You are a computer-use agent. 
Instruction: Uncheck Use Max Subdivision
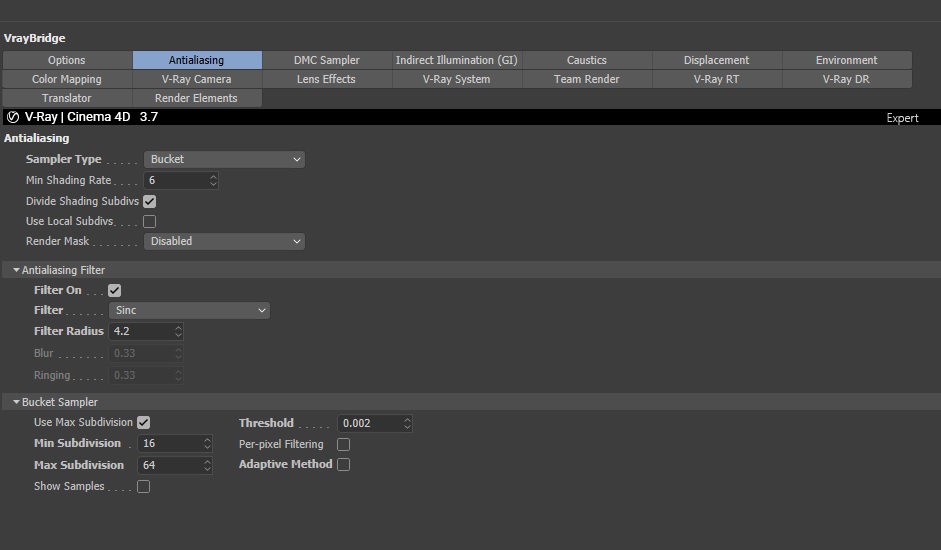click(143, 423)
